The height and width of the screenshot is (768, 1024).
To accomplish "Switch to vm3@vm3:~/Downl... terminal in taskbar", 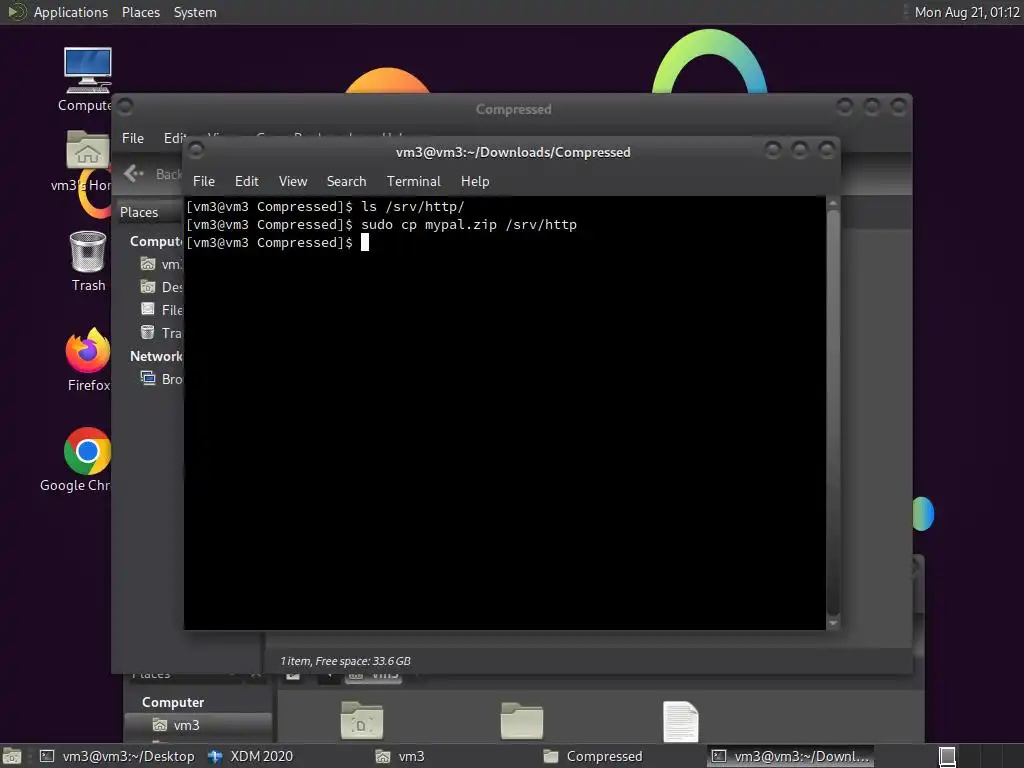I will coord(791,756).
